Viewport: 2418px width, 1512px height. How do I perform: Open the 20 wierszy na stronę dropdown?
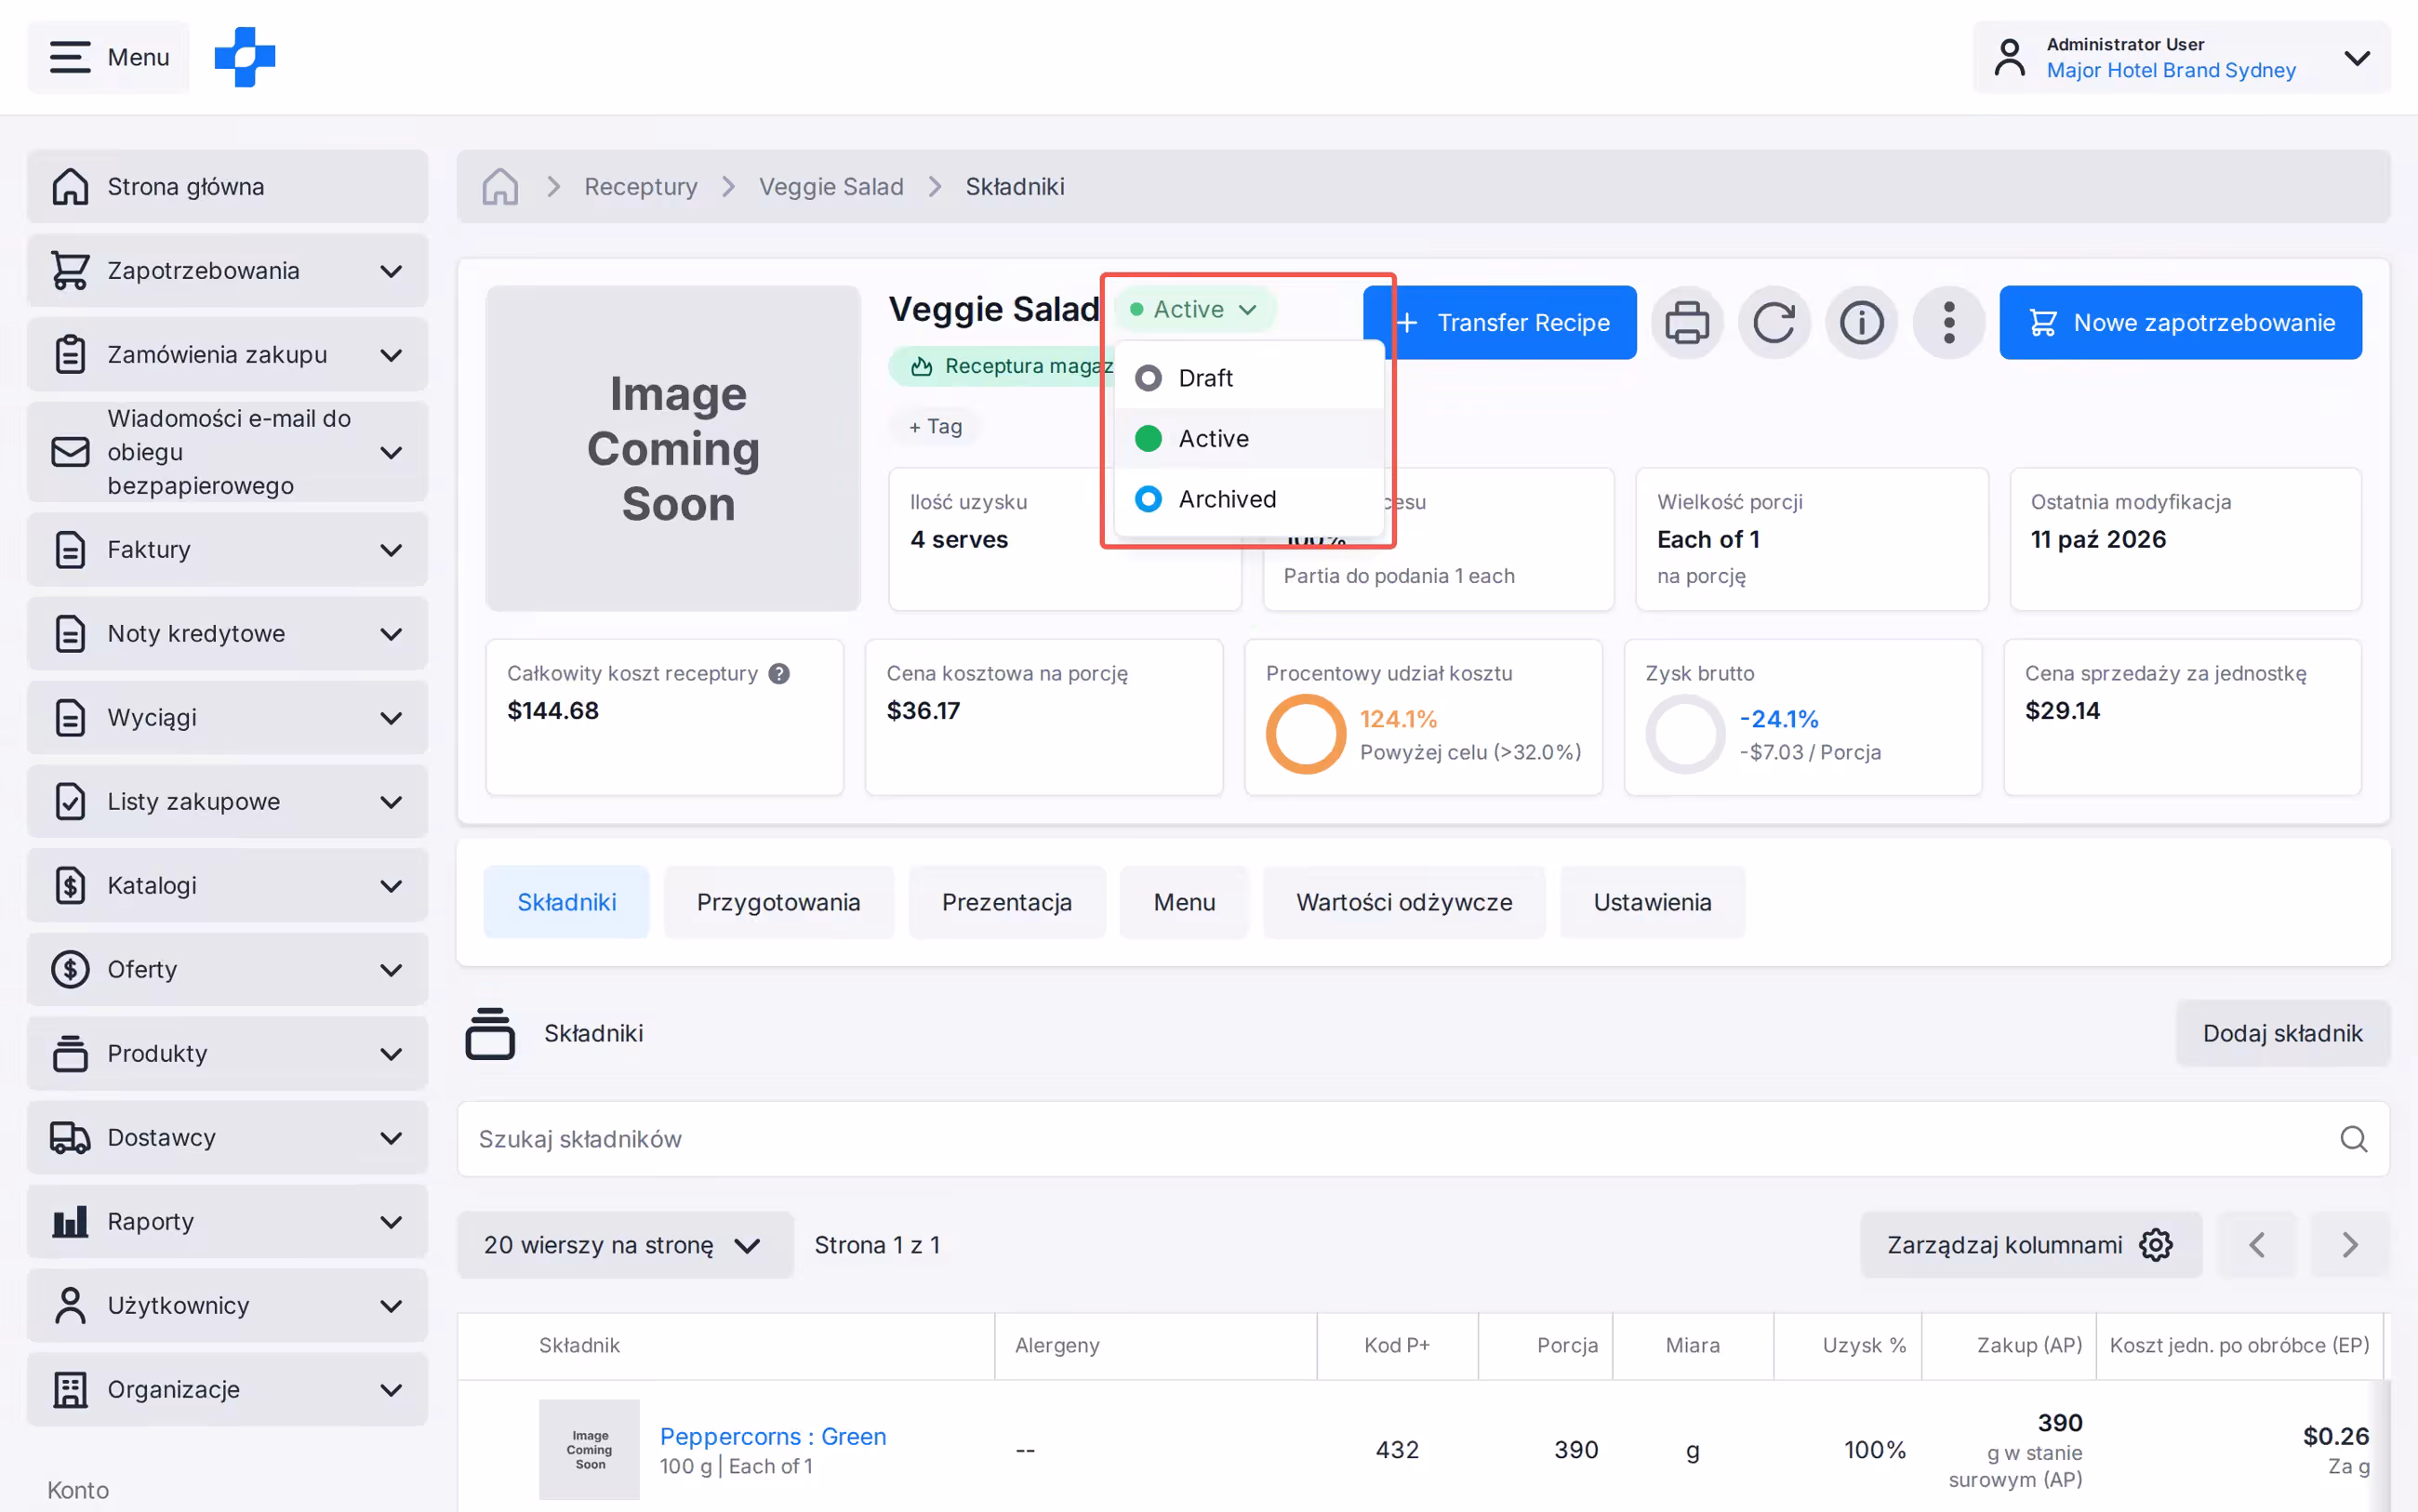coord(624,1244)
